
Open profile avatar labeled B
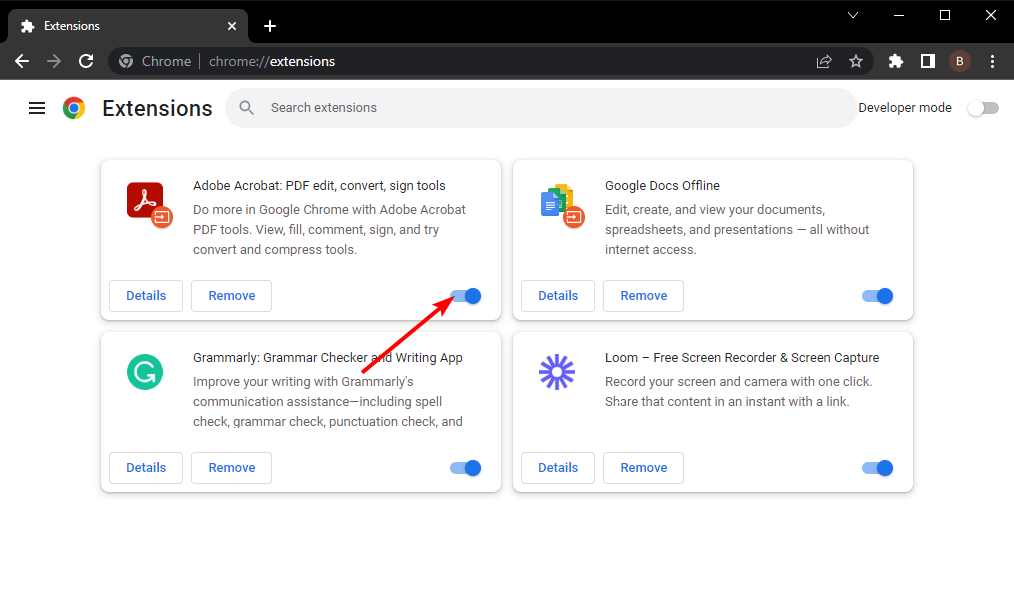pos(960,61)
